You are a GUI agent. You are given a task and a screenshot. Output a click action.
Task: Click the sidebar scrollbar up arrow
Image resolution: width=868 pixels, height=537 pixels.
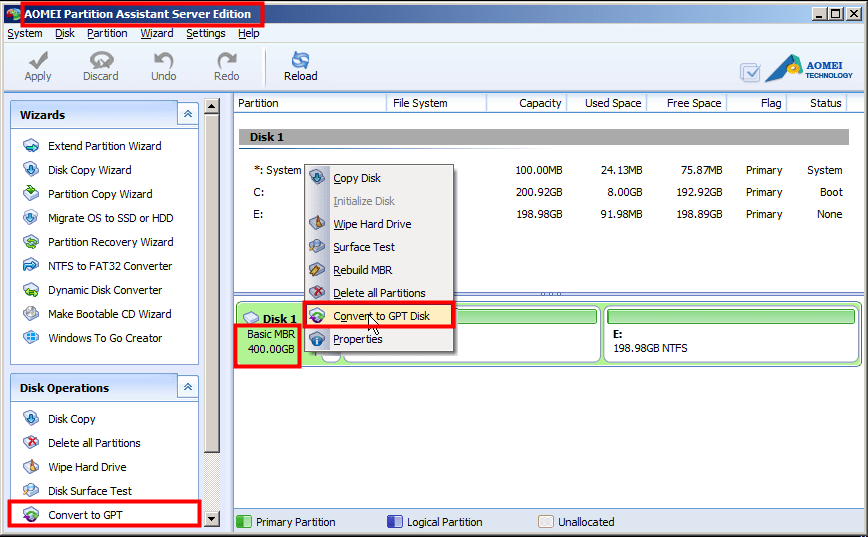pos(211,106)
